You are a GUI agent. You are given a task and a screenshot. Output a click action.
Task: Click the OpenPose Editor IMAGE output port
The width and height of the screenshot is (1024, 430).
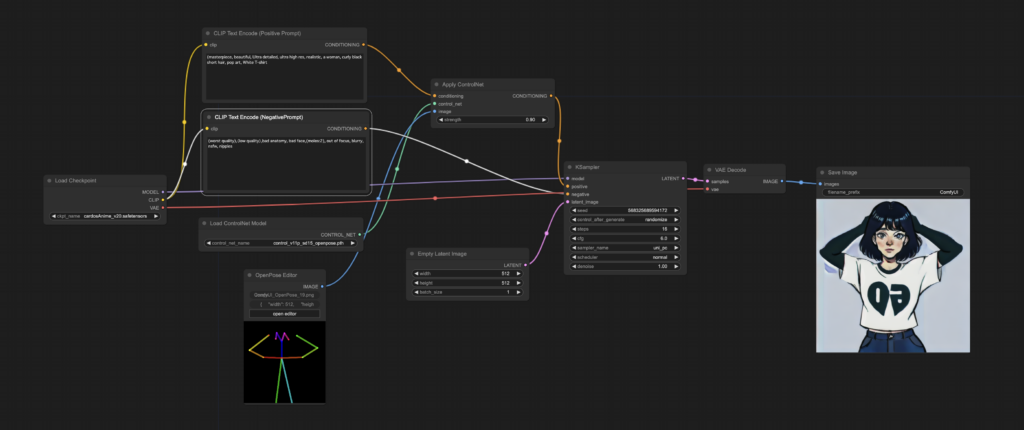pos(322,286)
